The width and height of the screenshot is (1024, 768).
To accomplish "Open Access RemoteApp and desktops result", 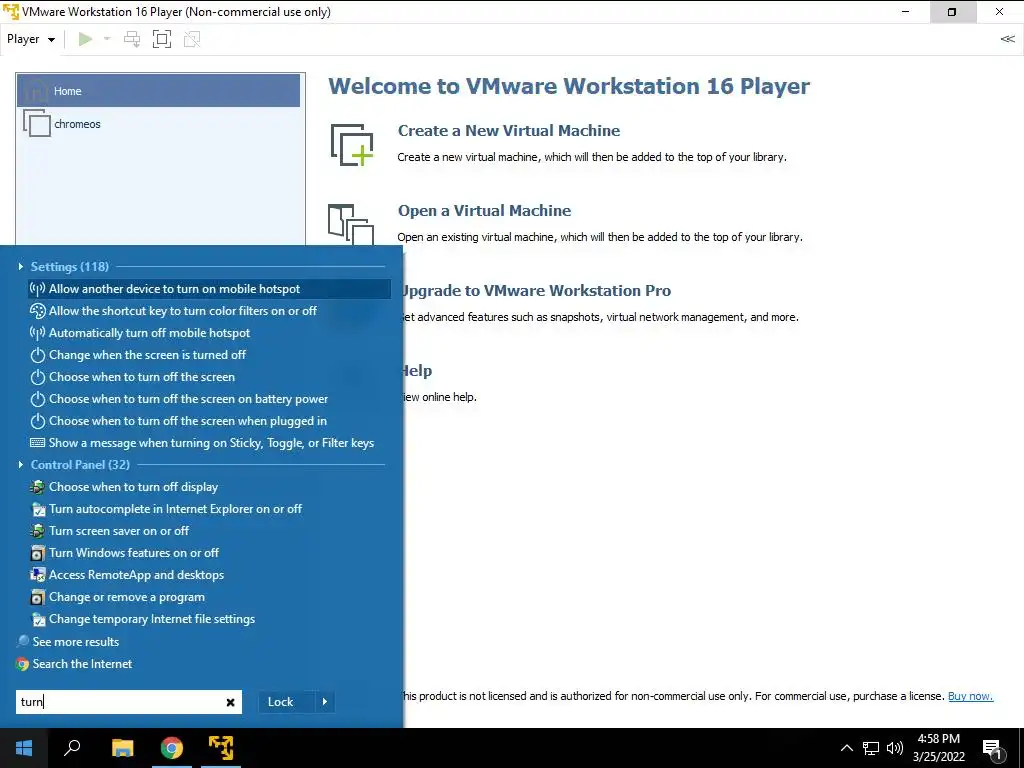I will [209, 575].
